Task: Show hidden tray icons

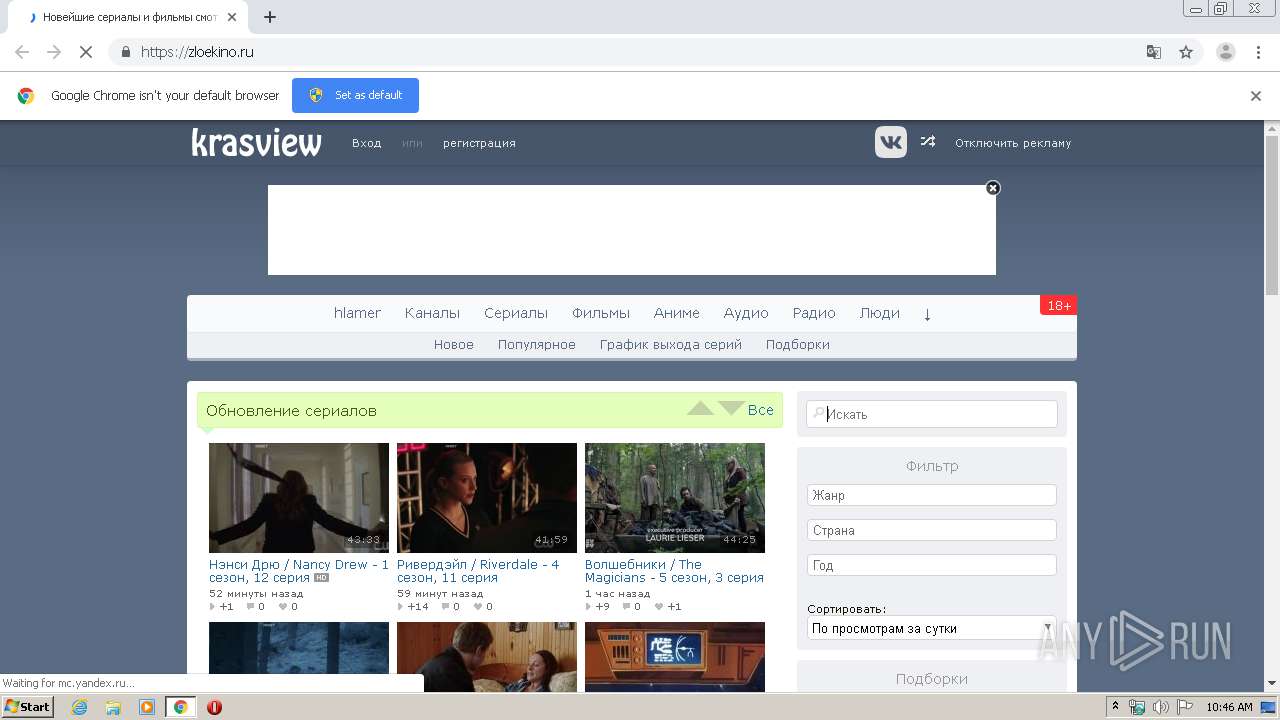Action: (x=1116, y=707)
